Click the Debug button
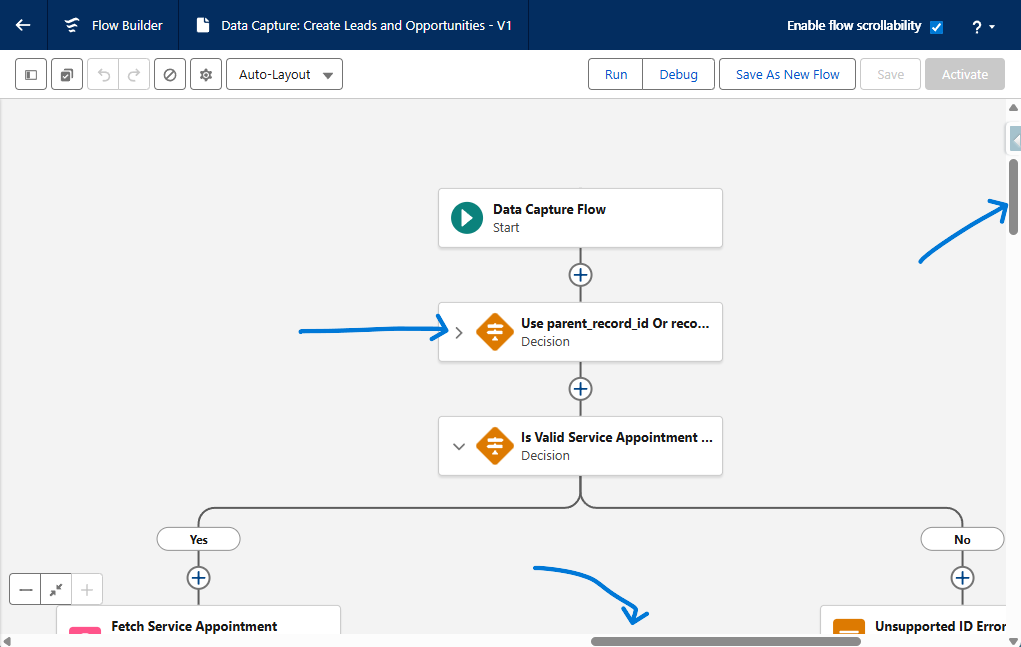Image resolution: width=1021 pixels, height=647 pixels. (x=678, y=75)
